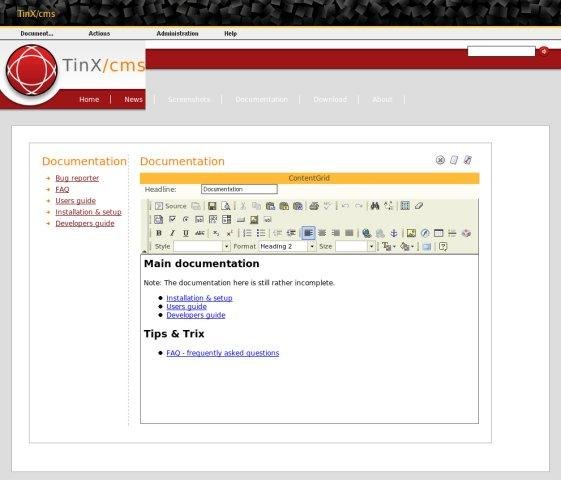This screenshot has height=480, width=561.
Task: Click the Copy icon in editor toolbar
Action: click(x=257, y=206)
